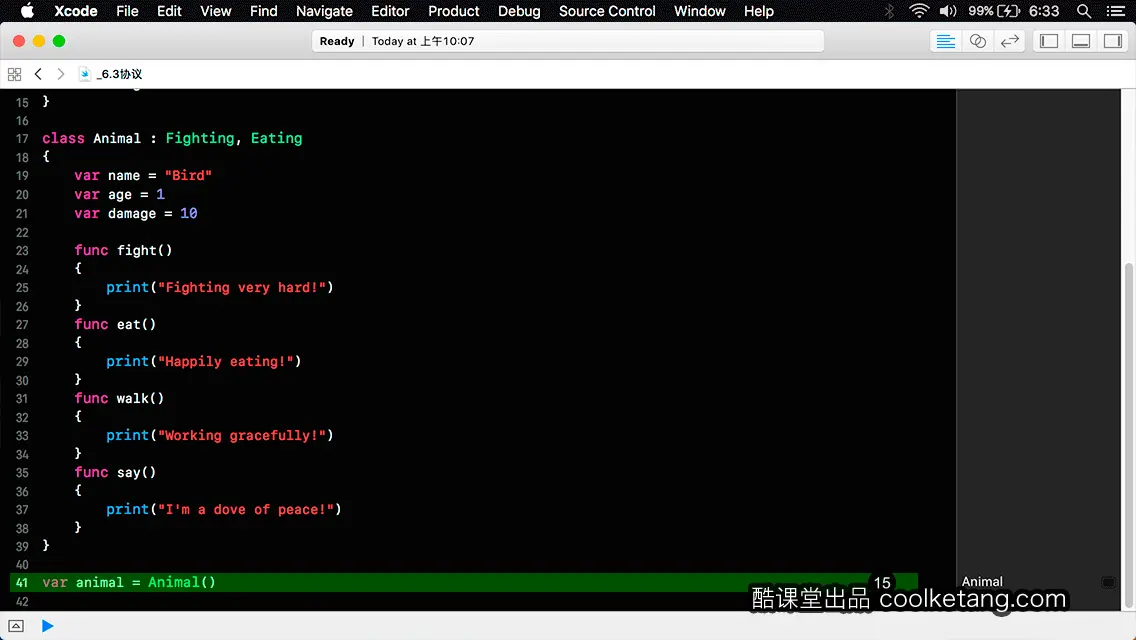The image size is (1136, 640).
Task: Click the "I'm a dove of peace!" string
Action: tap(246, 509)
